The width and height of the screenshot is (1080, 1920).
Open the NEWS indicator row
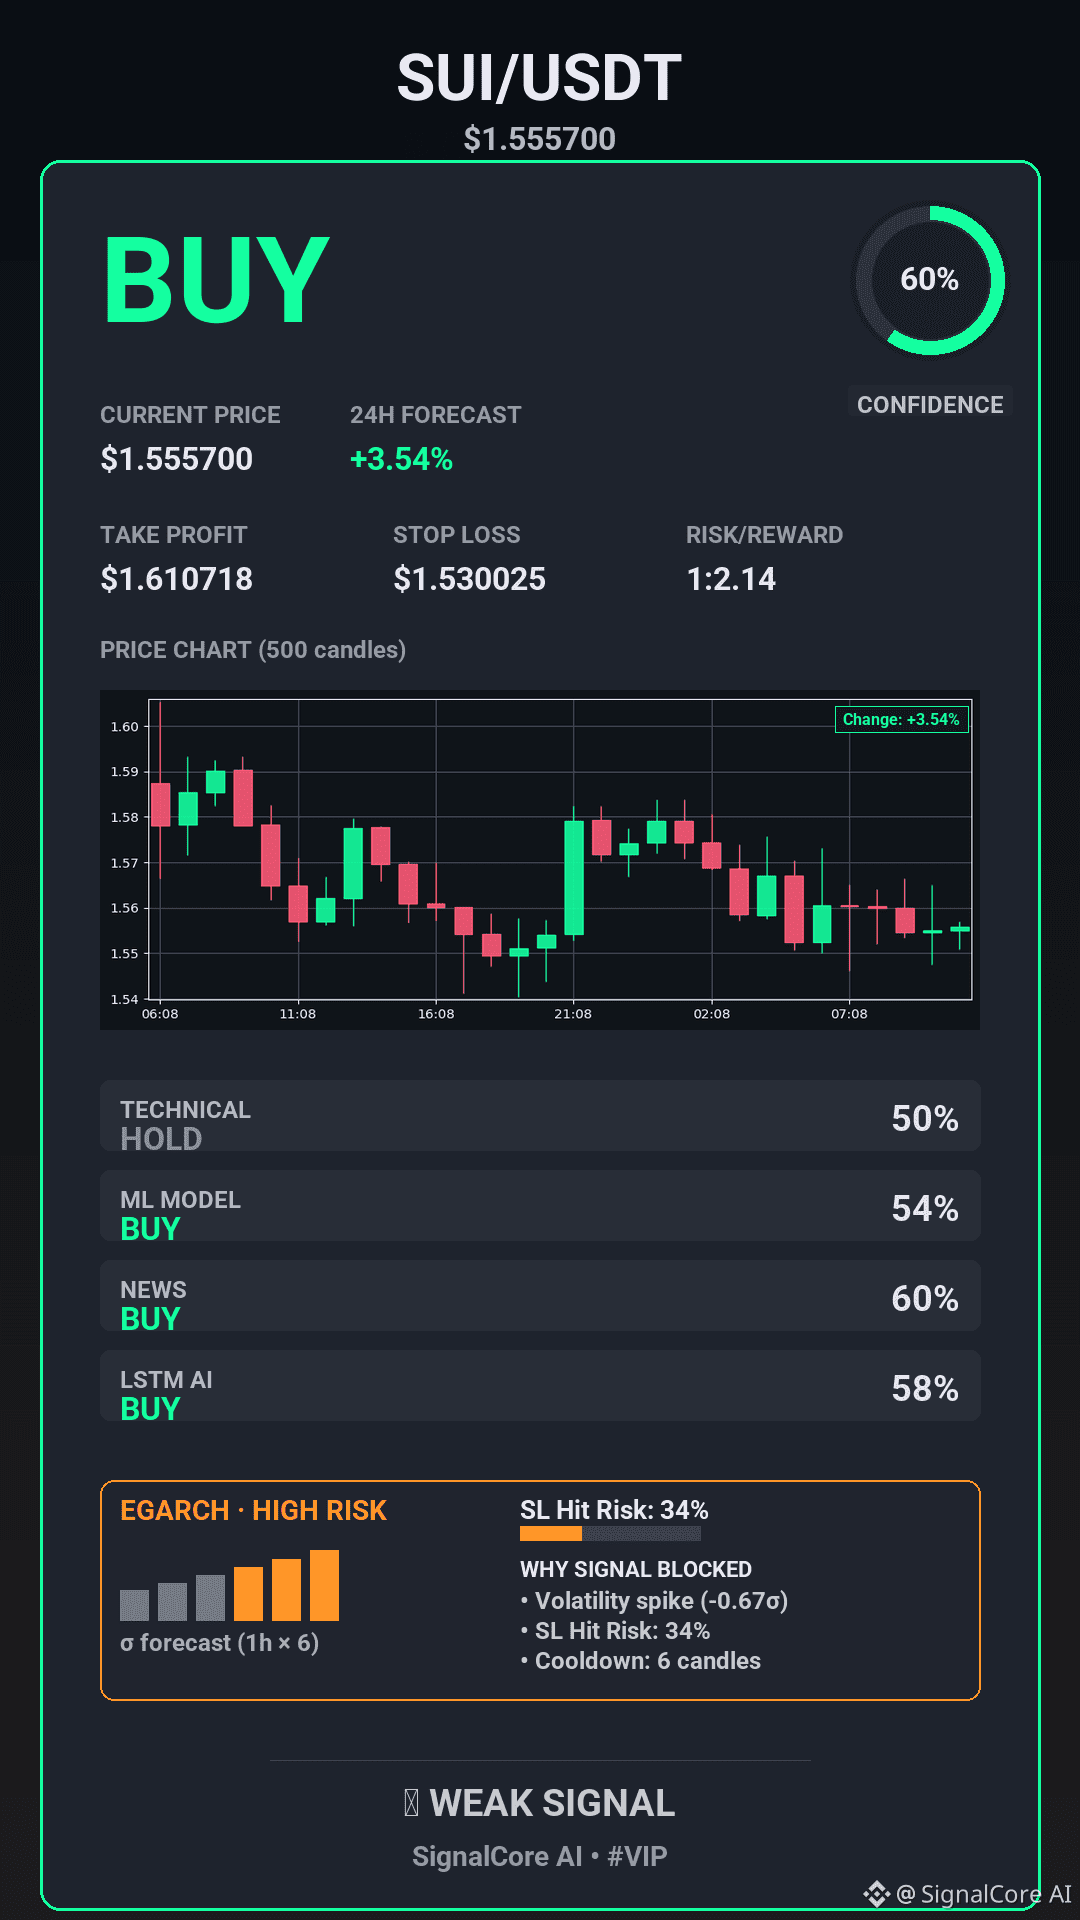coord(540,1296)
